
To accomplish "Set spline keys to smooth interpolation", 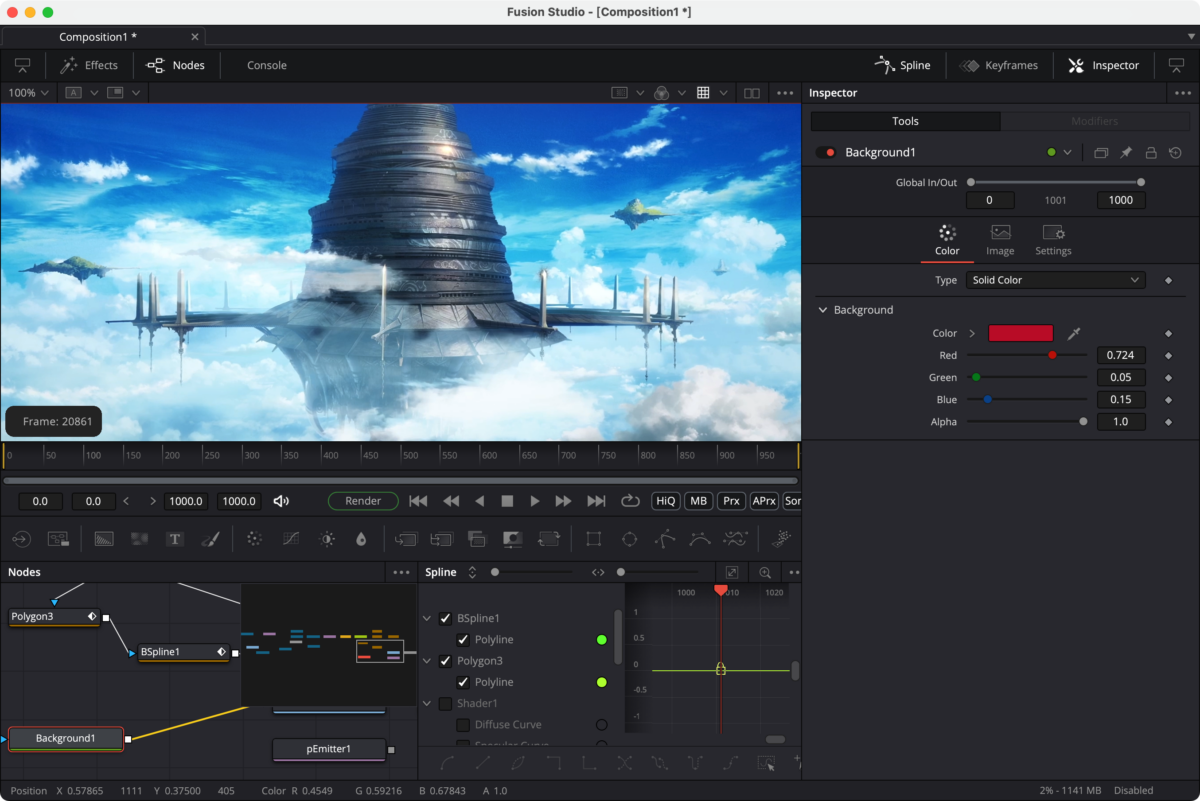I will pos(448,763).
